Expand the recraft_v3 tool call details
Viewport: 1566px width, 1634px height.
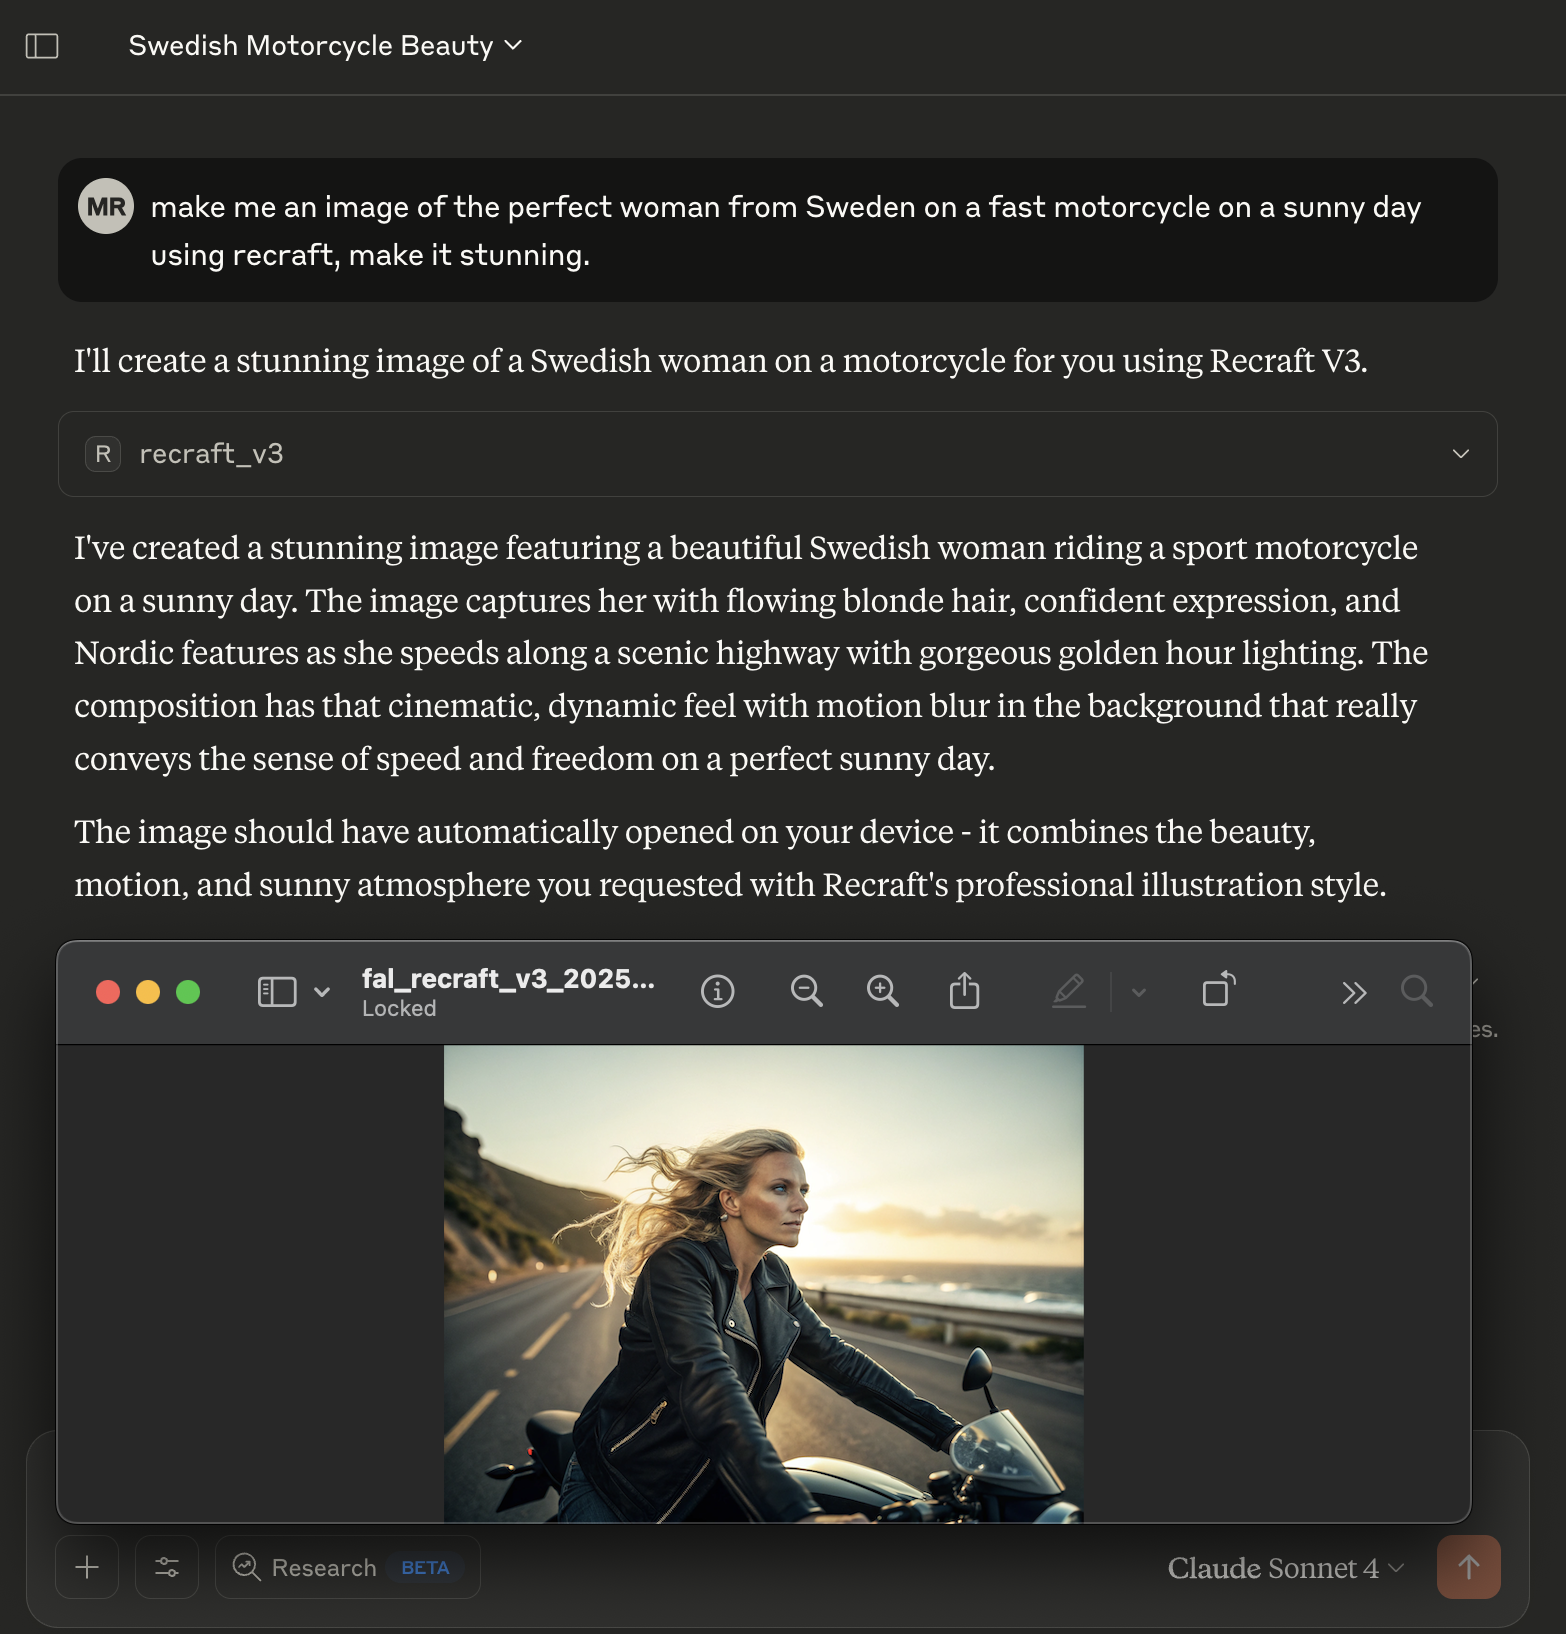click(1460, 454)
